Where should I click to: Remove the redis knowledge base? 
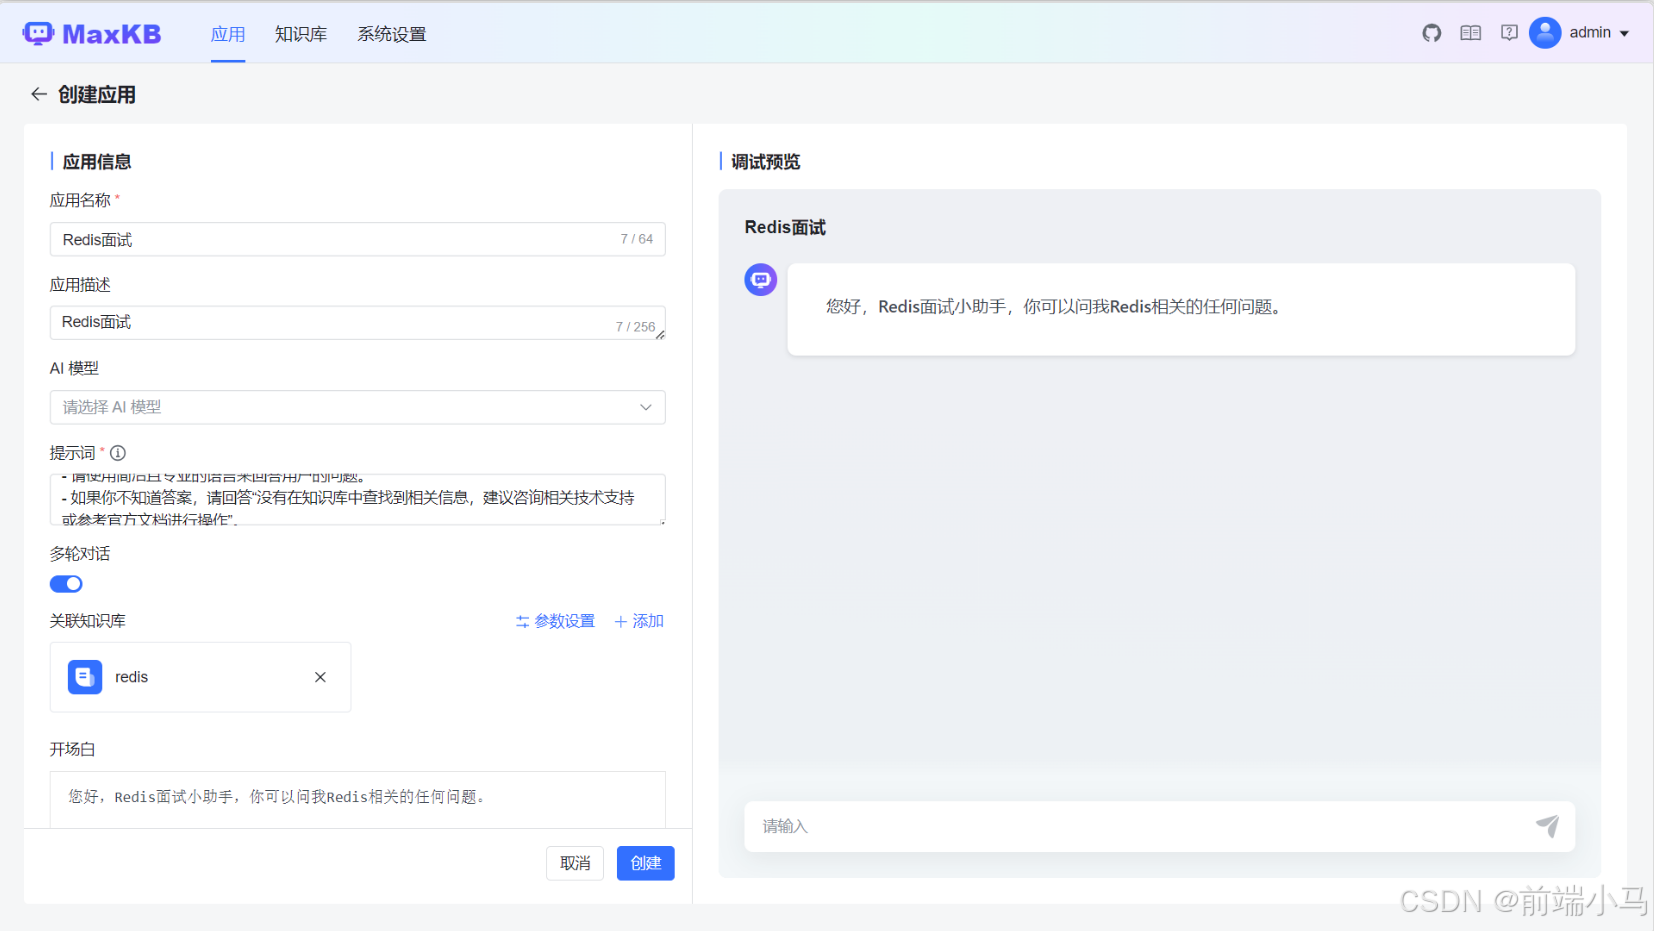click(320, 677)
